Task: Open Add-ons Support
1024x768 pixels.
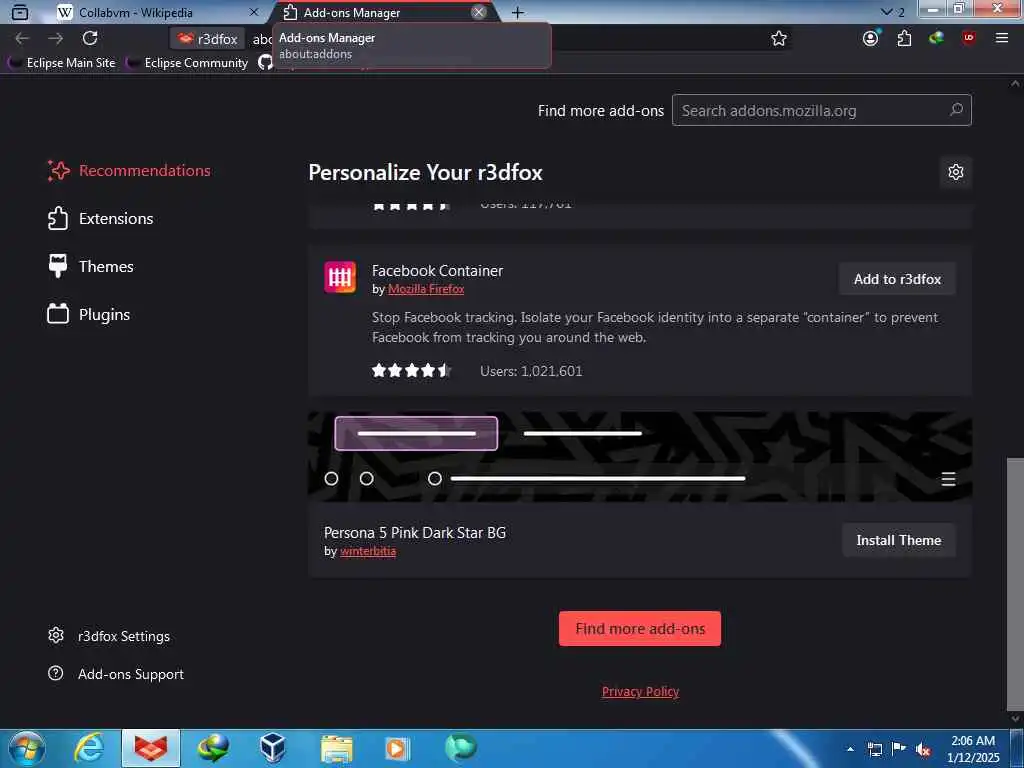Action: (x=116, y=674)
